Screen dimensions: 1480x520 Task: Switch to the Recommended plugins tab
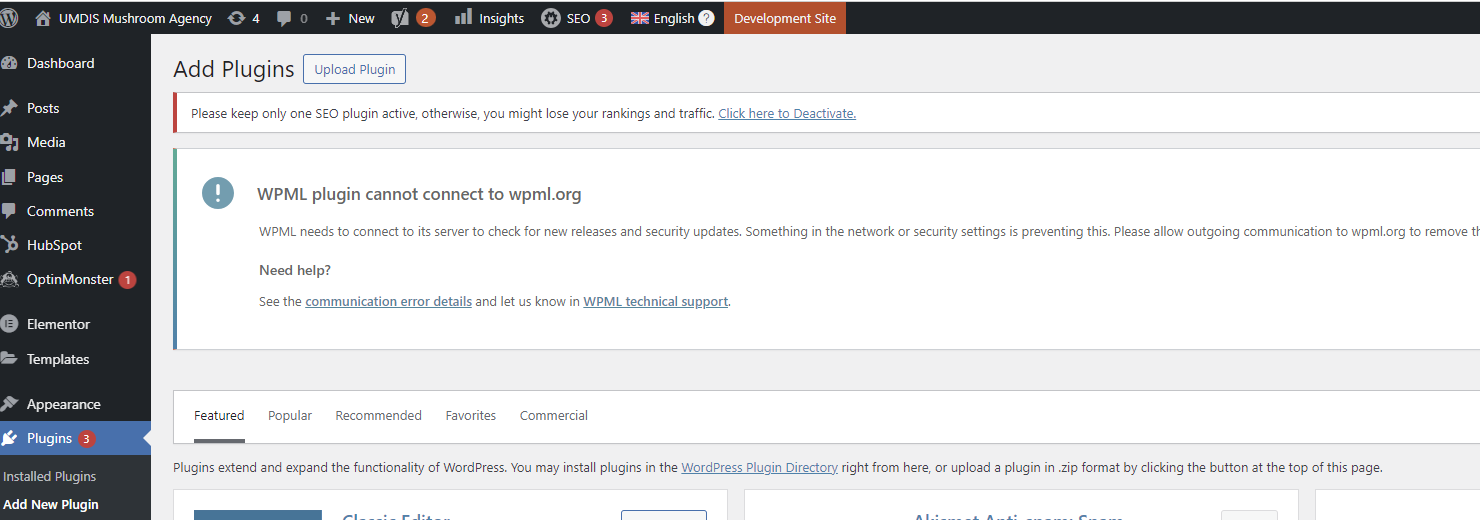point(378,416)
